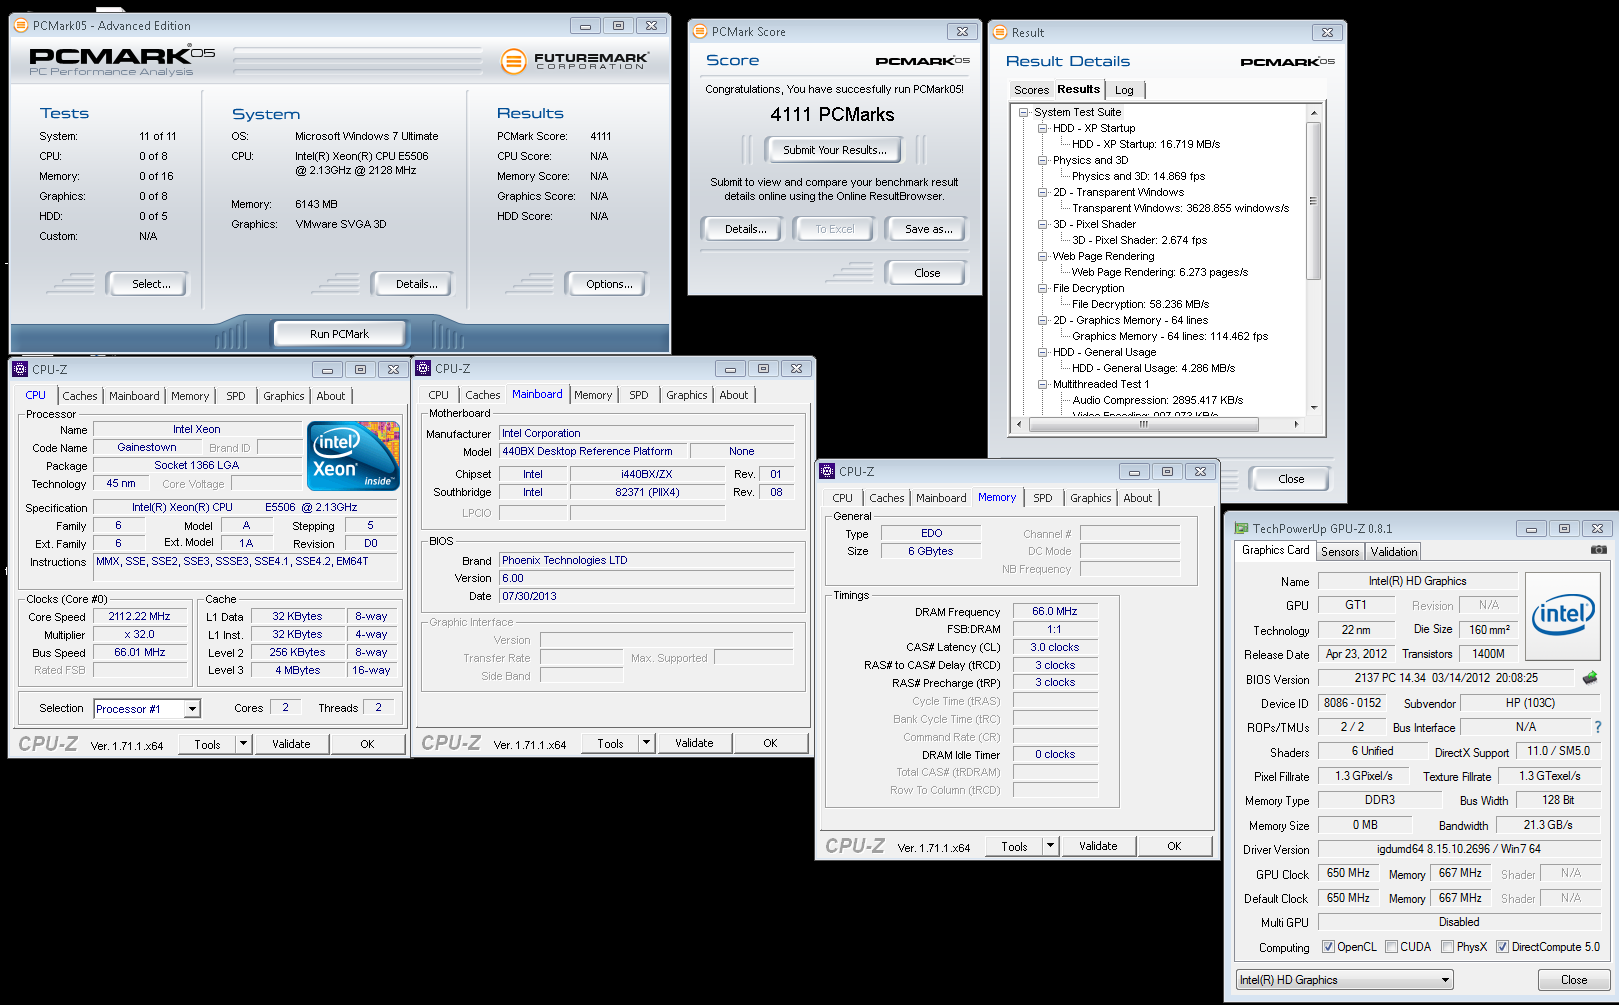Open Caches tab in CPU-Z CPU window

pos(80,396)
